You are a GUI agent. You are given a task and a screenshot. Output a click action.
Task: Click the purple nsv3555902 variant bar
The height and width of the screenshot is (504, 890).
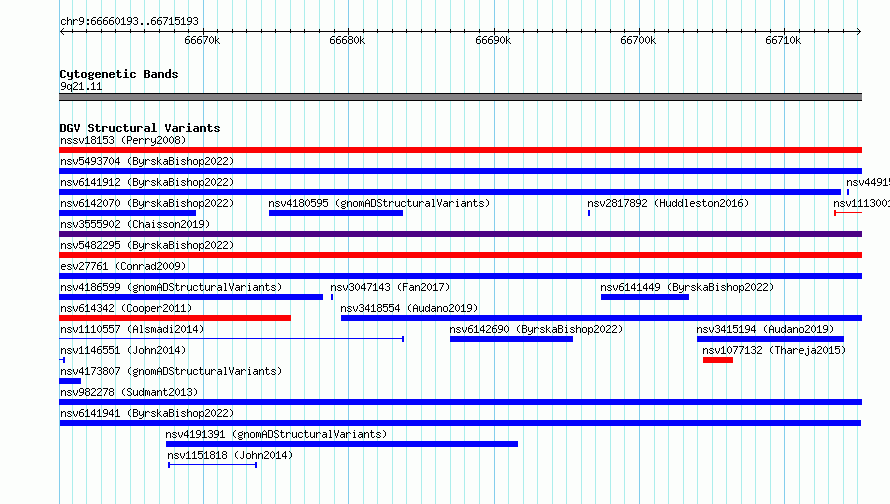460,234
